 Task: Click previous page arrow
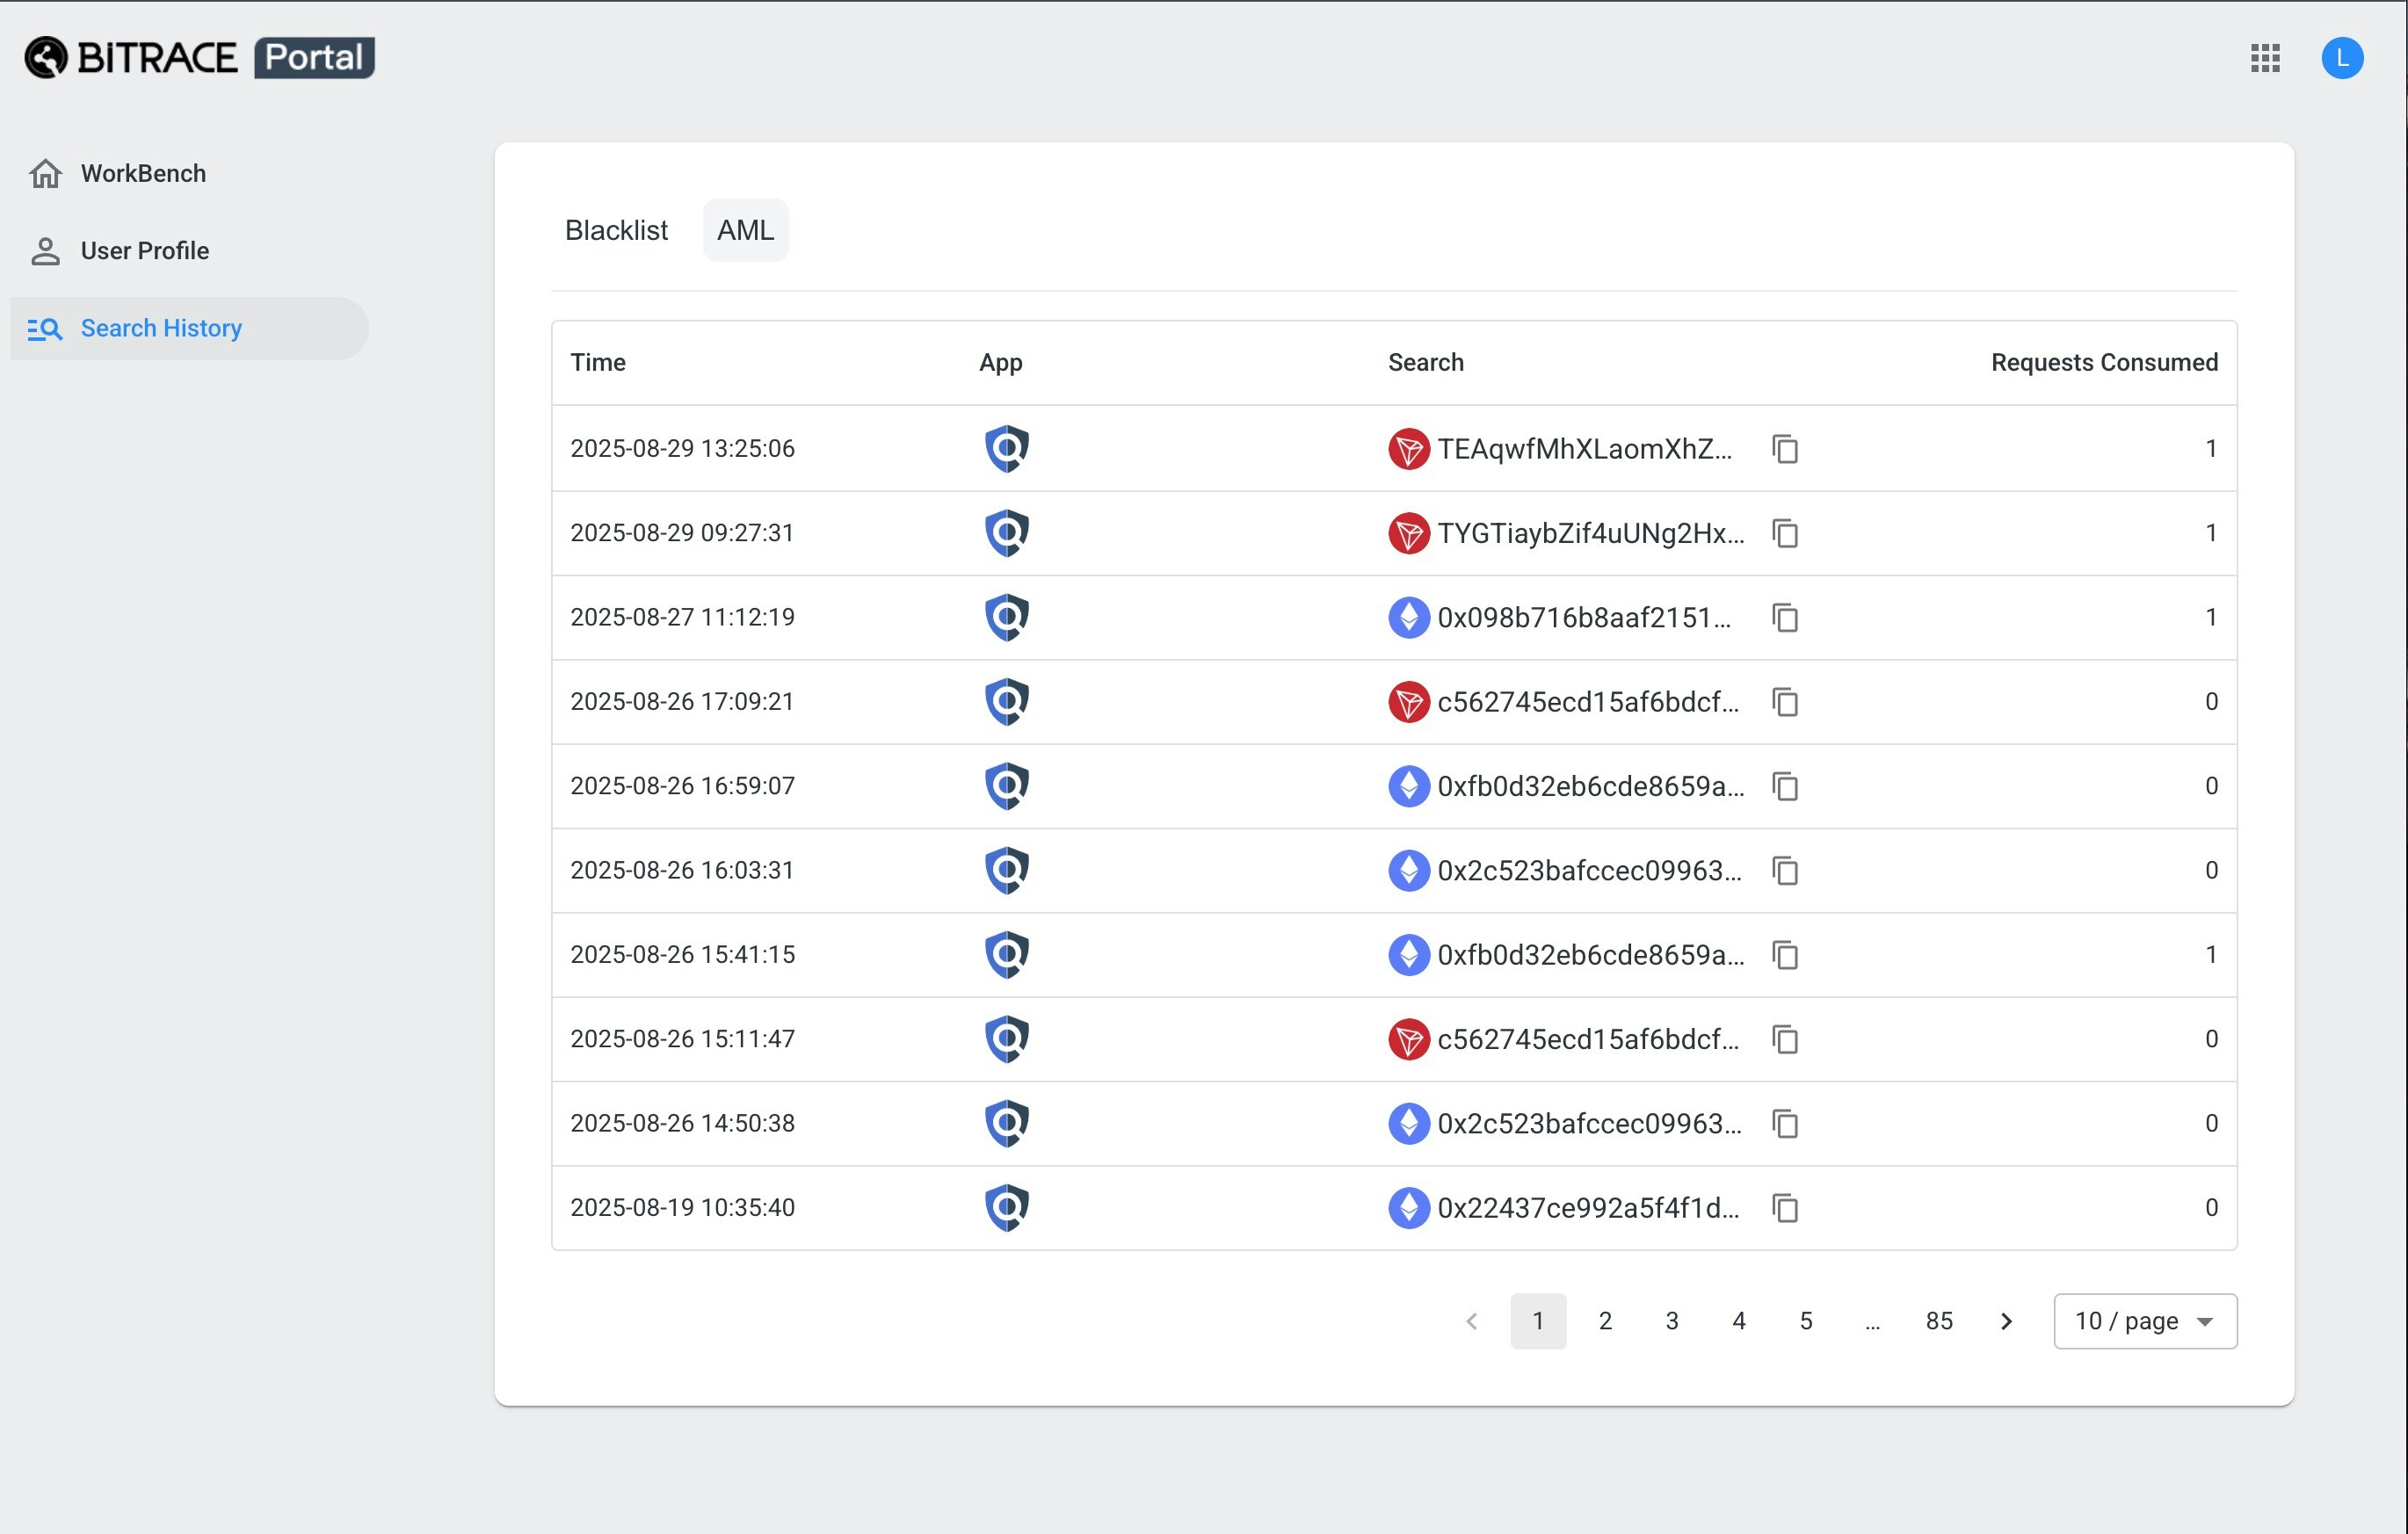click(x=1472, y=1321)
